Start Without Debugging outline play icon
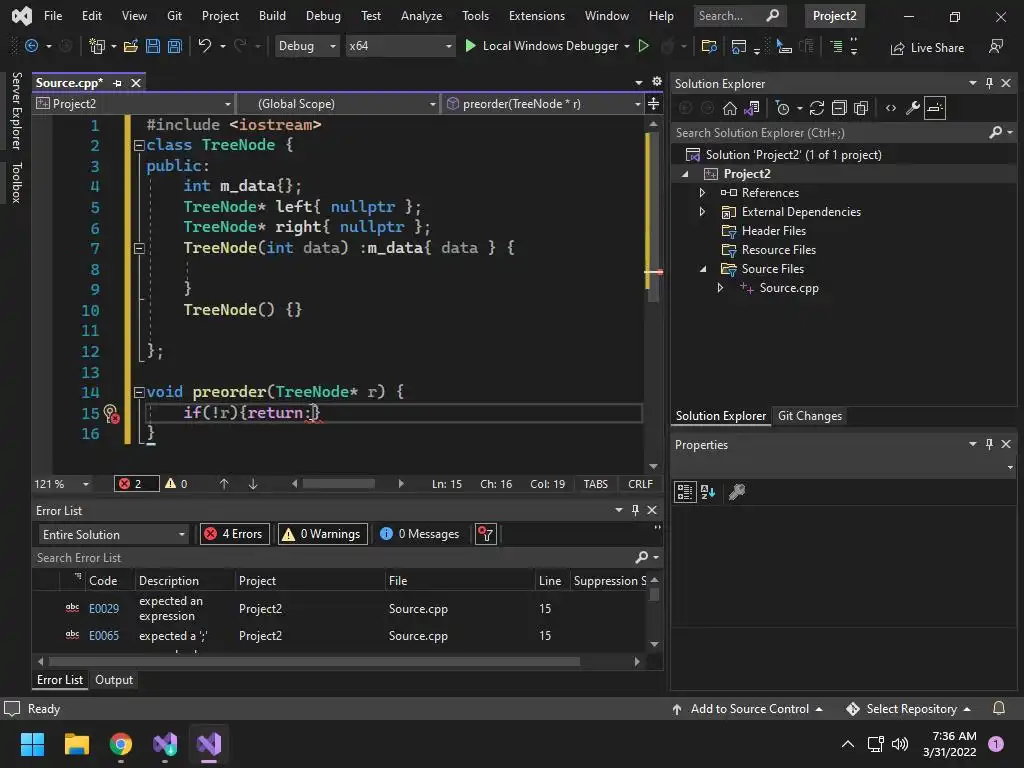The height and width of the screenshot is (768, 1024). [x=643, y=46]
